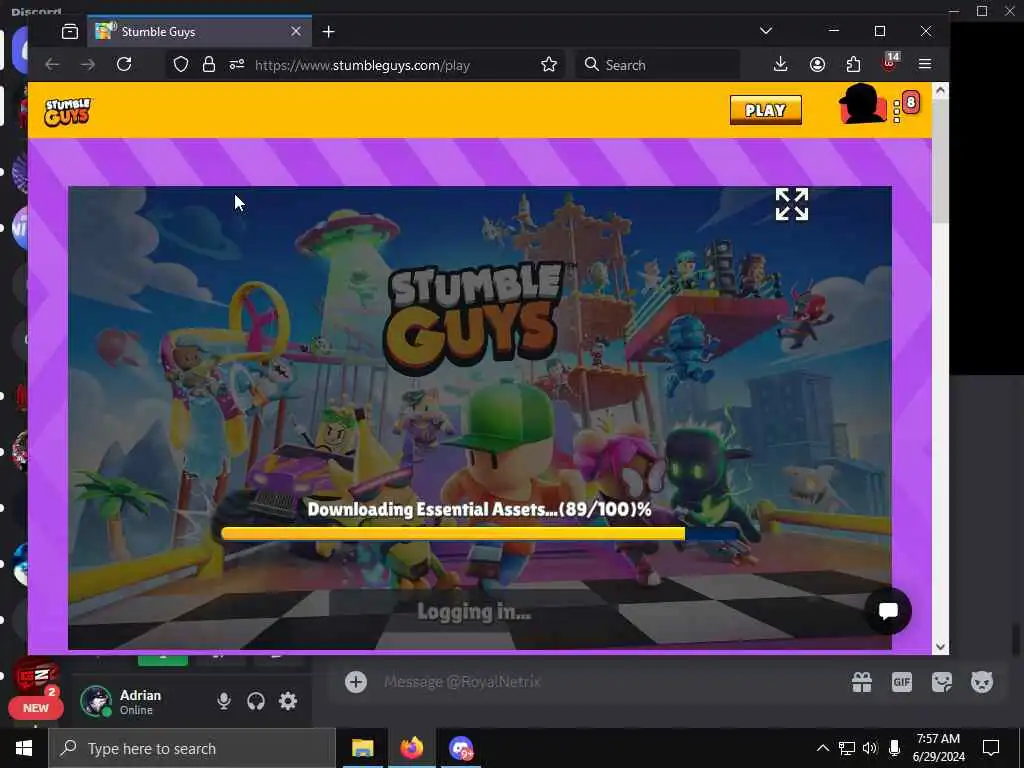Click the Message @RoyalNetrix field
This screenshot has height=768, width=1024.
click(462, 682)
